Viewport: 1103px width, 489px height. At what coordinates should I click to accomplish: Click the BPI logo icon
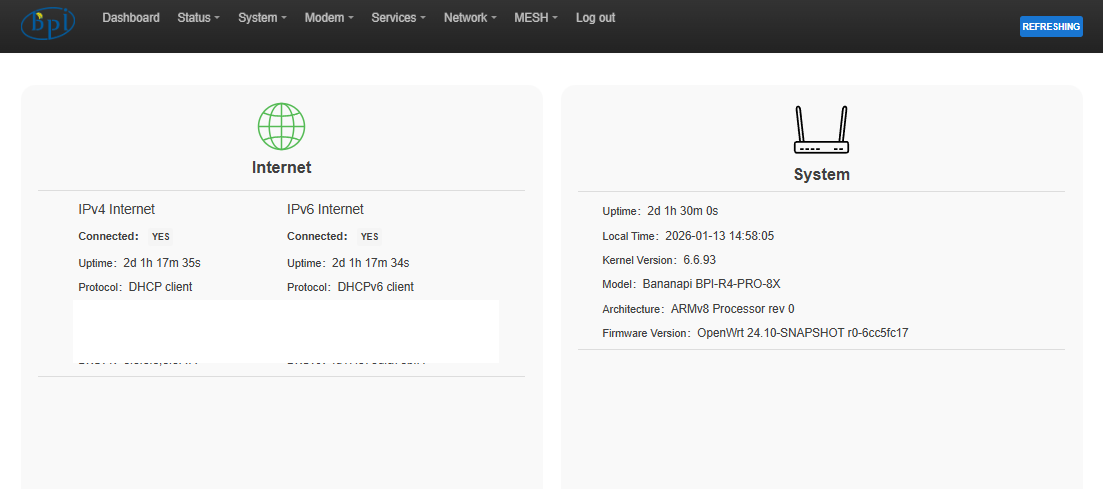click(48, 23)
